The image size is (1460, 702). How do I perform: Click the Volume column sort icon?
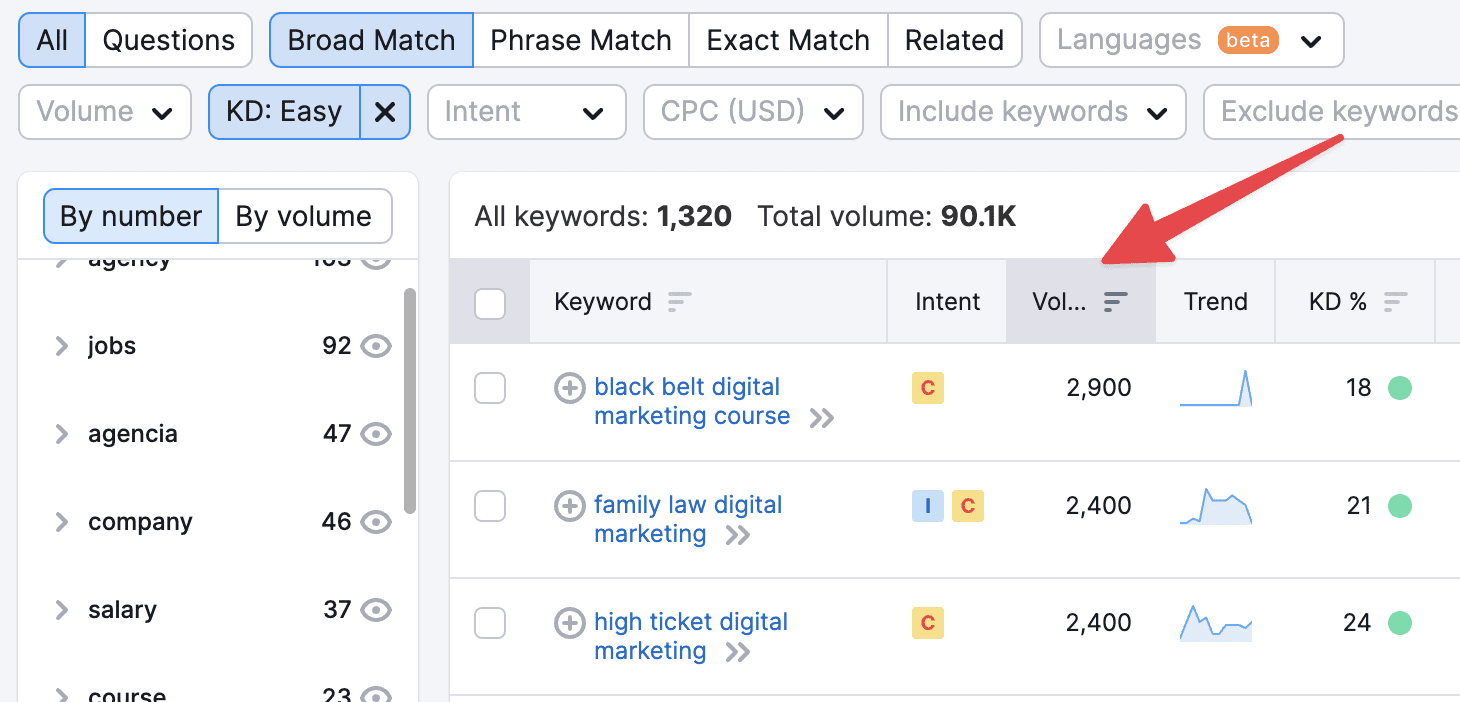coord(1117,302)
